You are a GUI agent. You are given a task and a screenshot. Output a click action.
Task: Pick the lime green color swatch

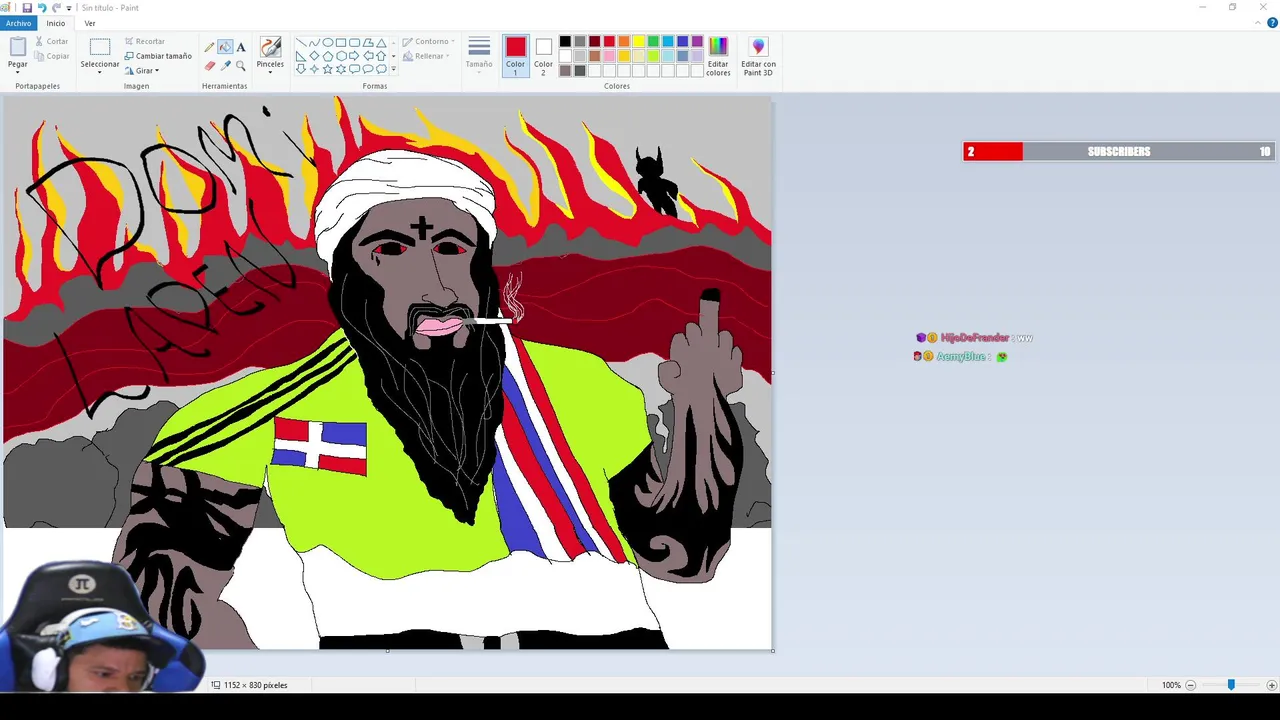[x=653, y=56]
